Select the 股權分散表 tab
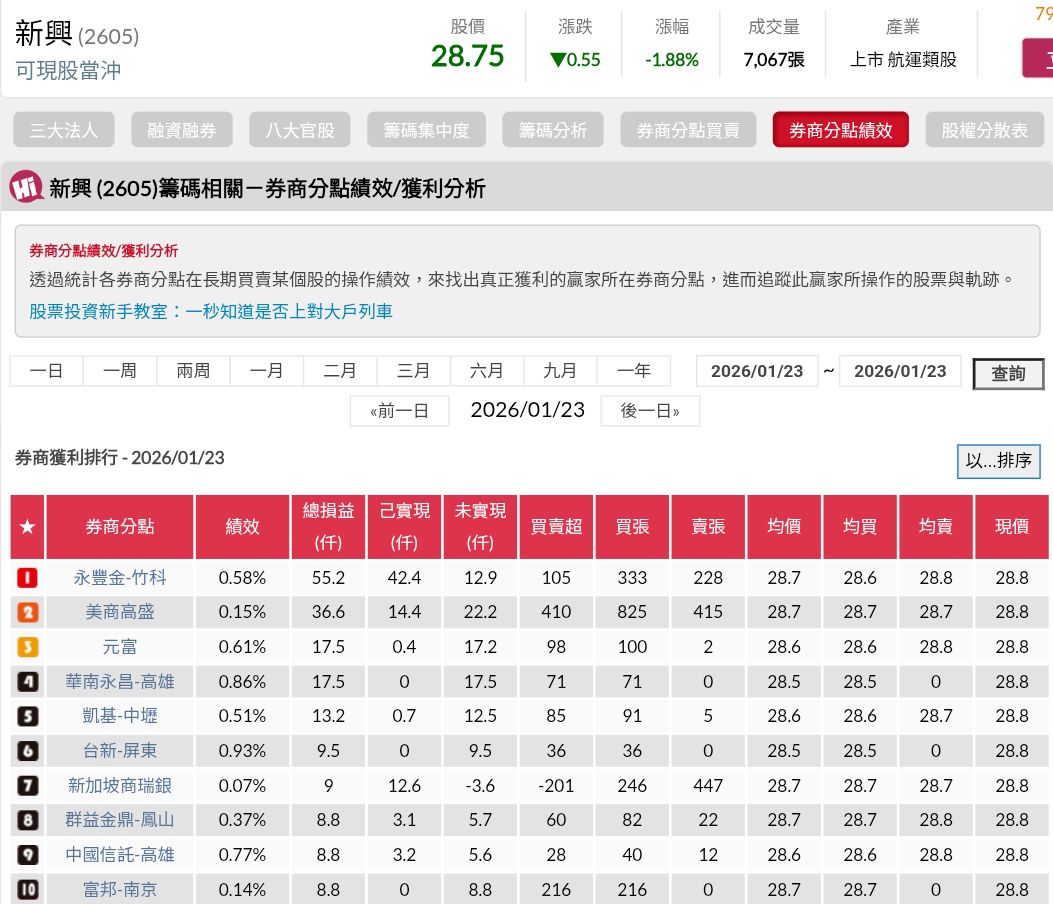This screenshot has height=904, width=1053. click(x=984, y=130)
